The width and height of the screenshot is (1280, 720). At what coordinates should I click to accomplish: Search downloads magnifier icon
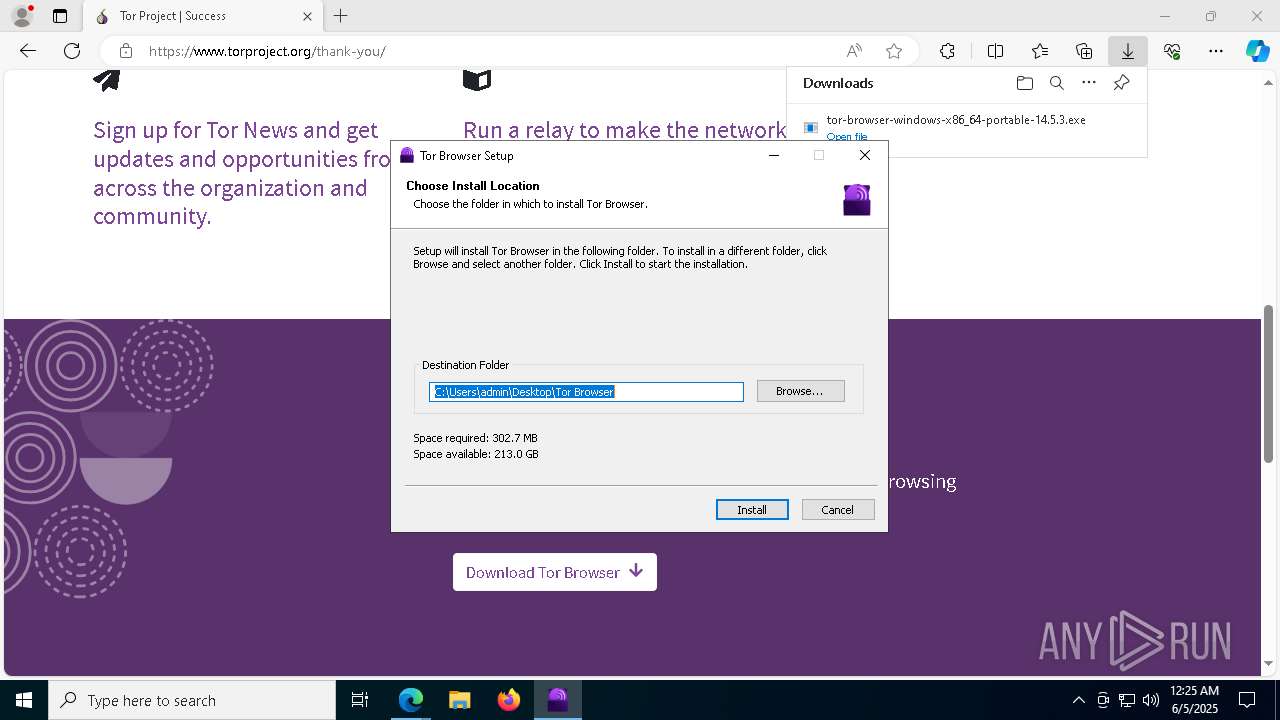(1057, 83)
